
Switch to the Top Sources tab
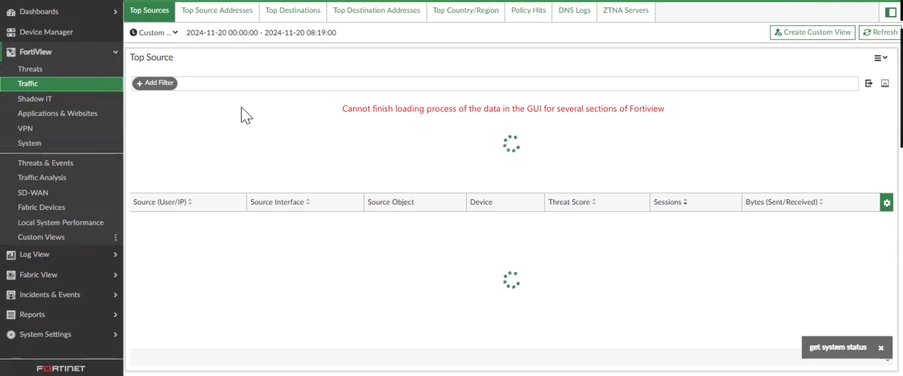(149, 10)
